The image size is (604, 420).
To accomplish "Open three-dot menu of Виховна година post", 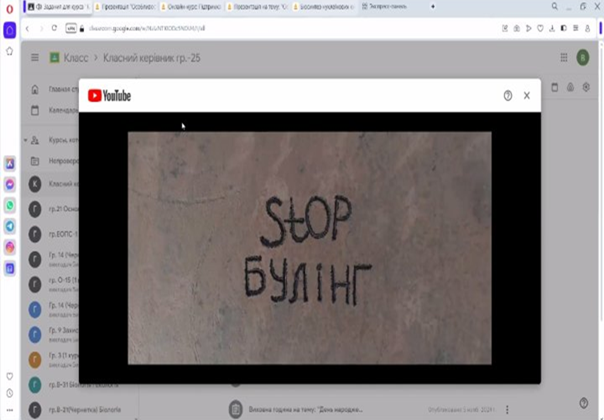I will coord(507,409).
